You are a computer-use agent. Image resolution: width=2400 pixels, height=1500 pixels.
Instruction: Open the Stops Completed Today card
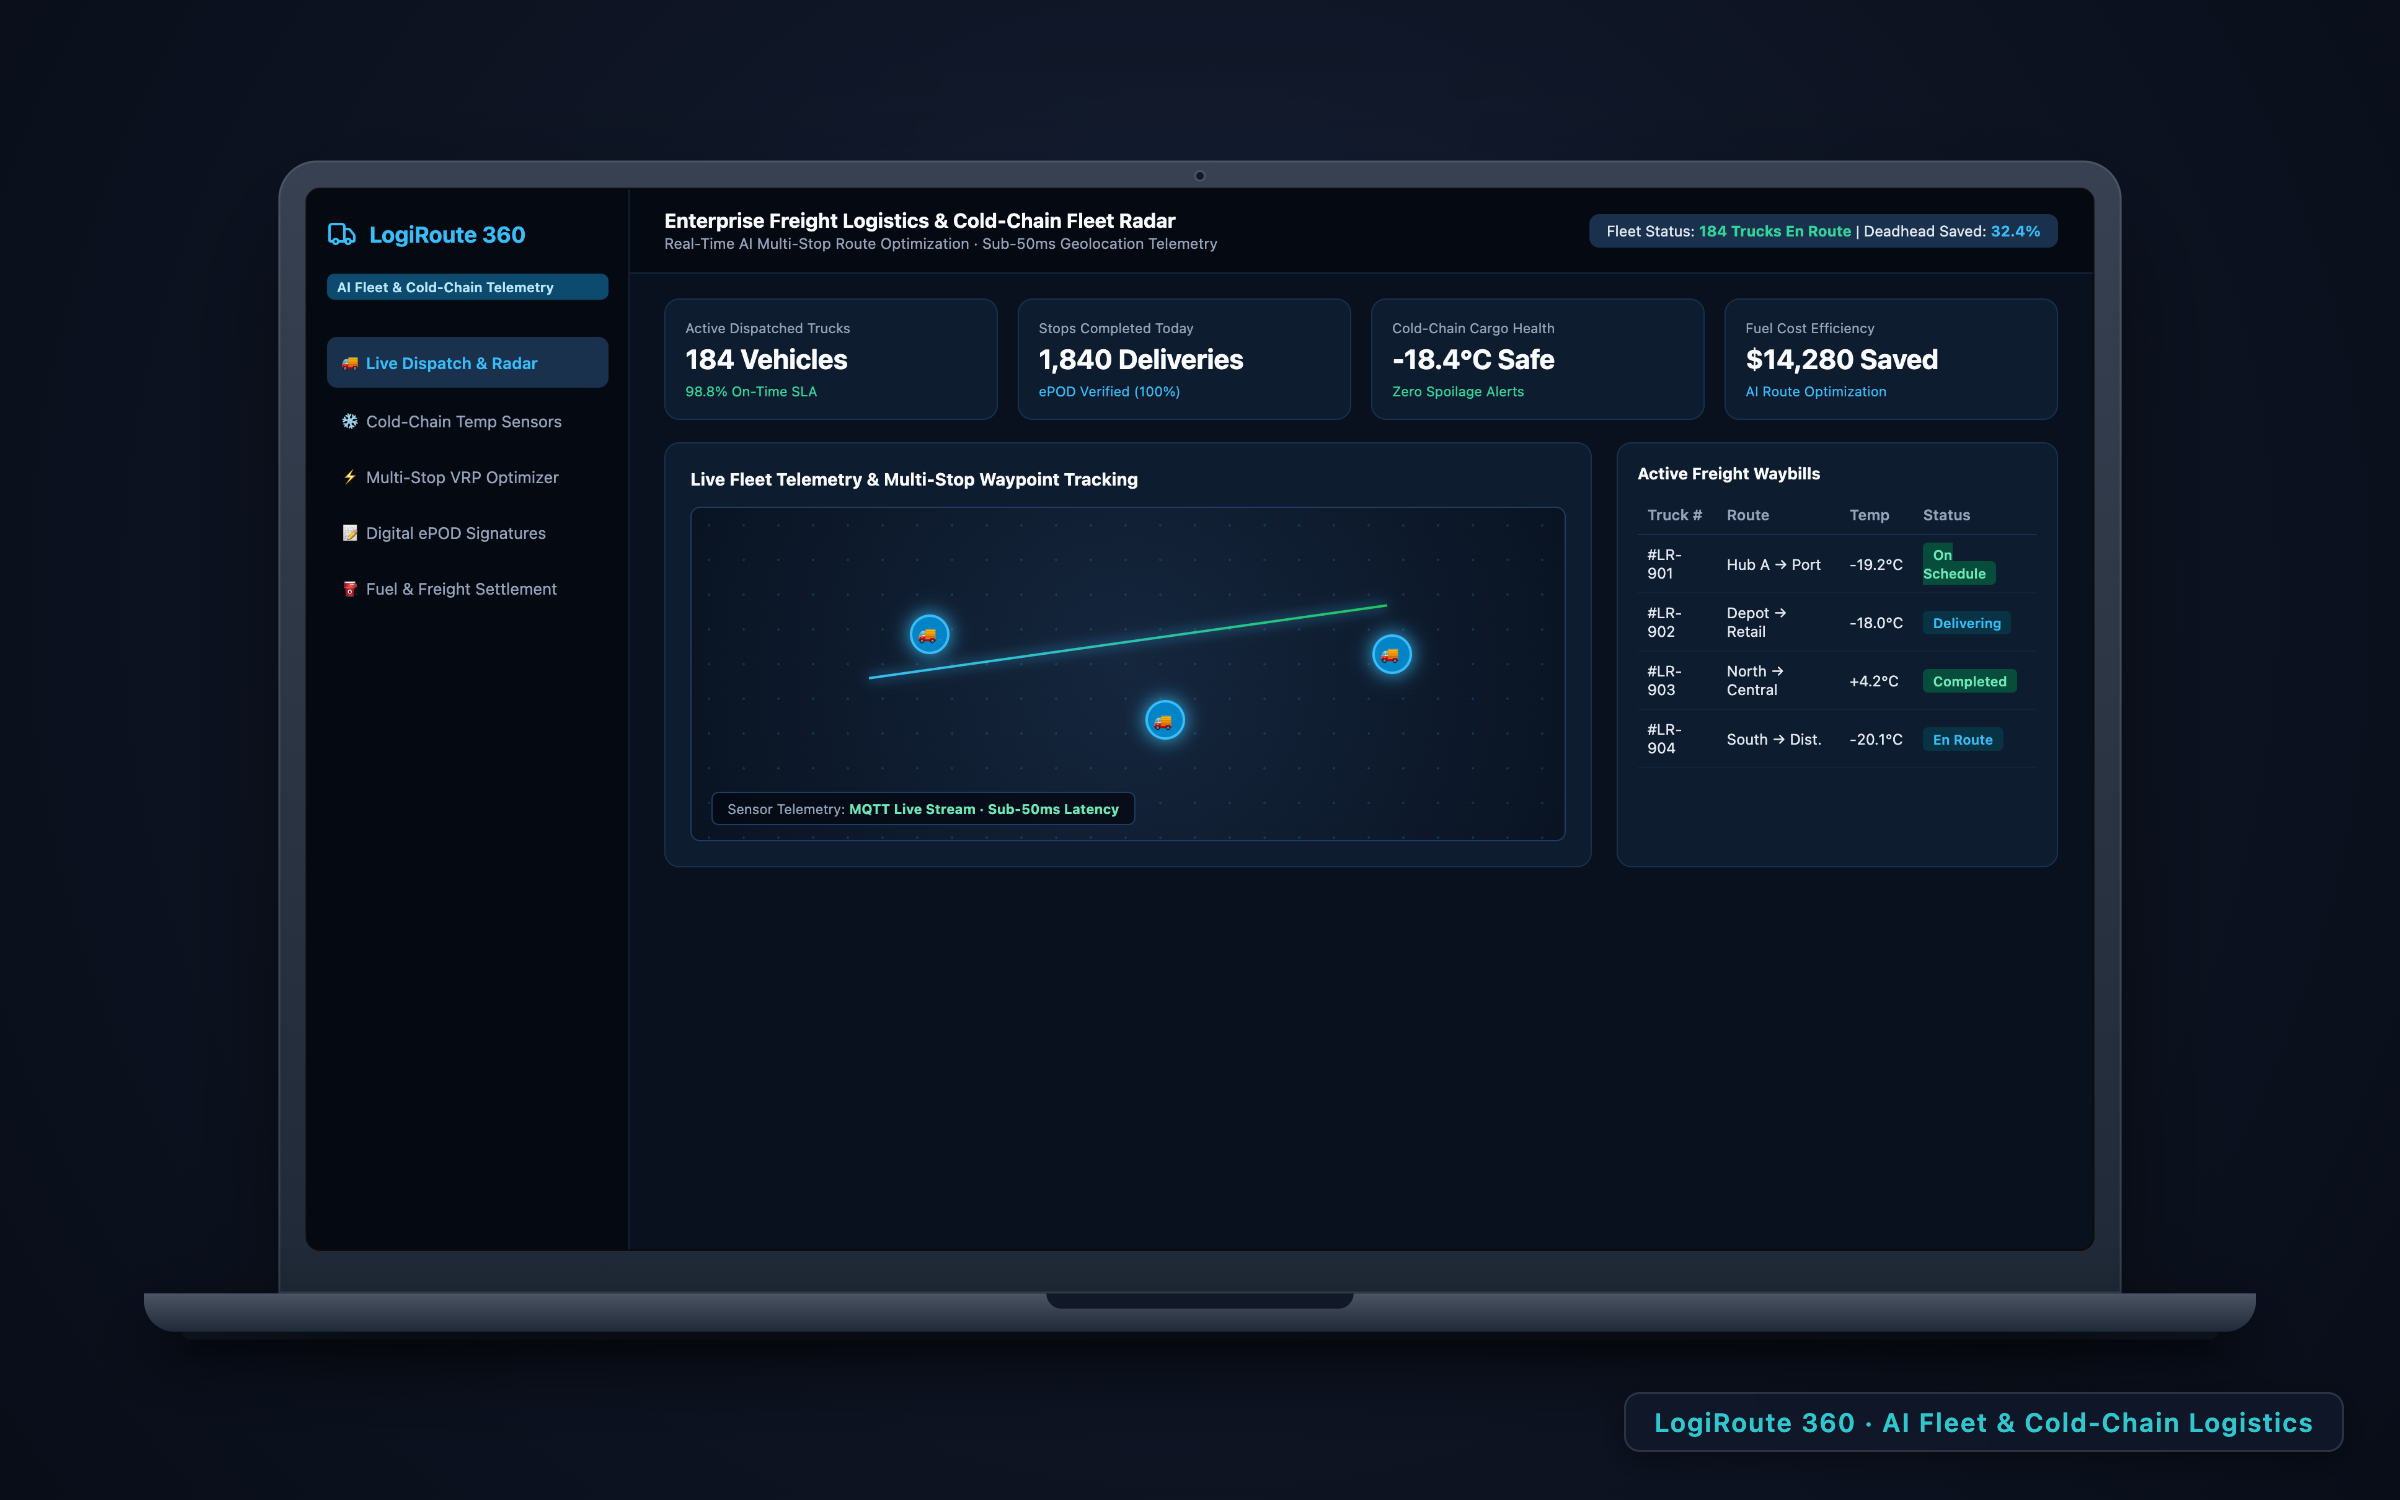coord(1183,359)
